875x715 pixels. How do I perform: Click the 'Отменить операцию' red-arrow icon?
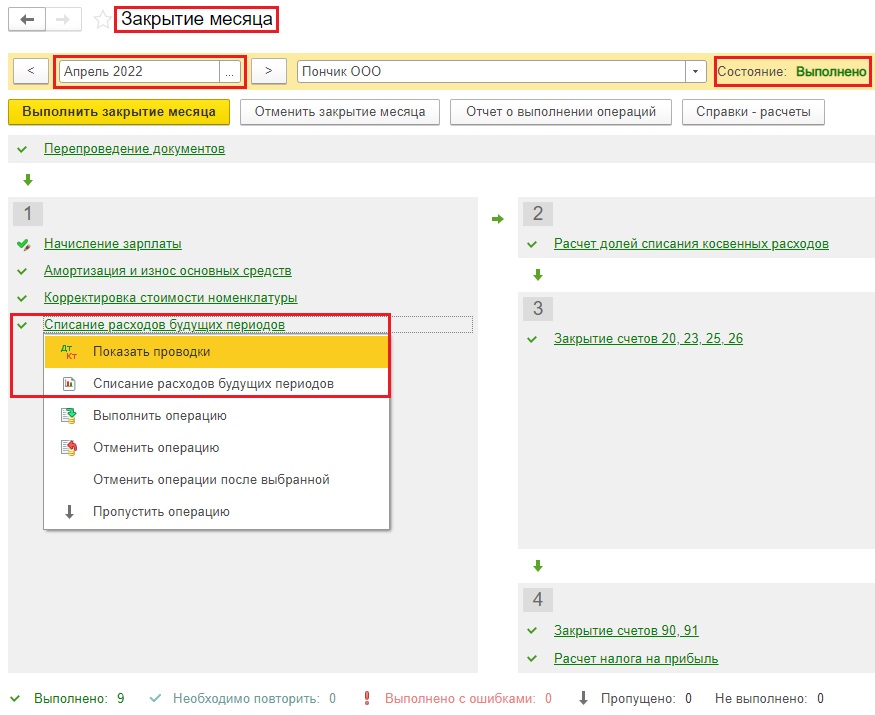tap(69, 448)
